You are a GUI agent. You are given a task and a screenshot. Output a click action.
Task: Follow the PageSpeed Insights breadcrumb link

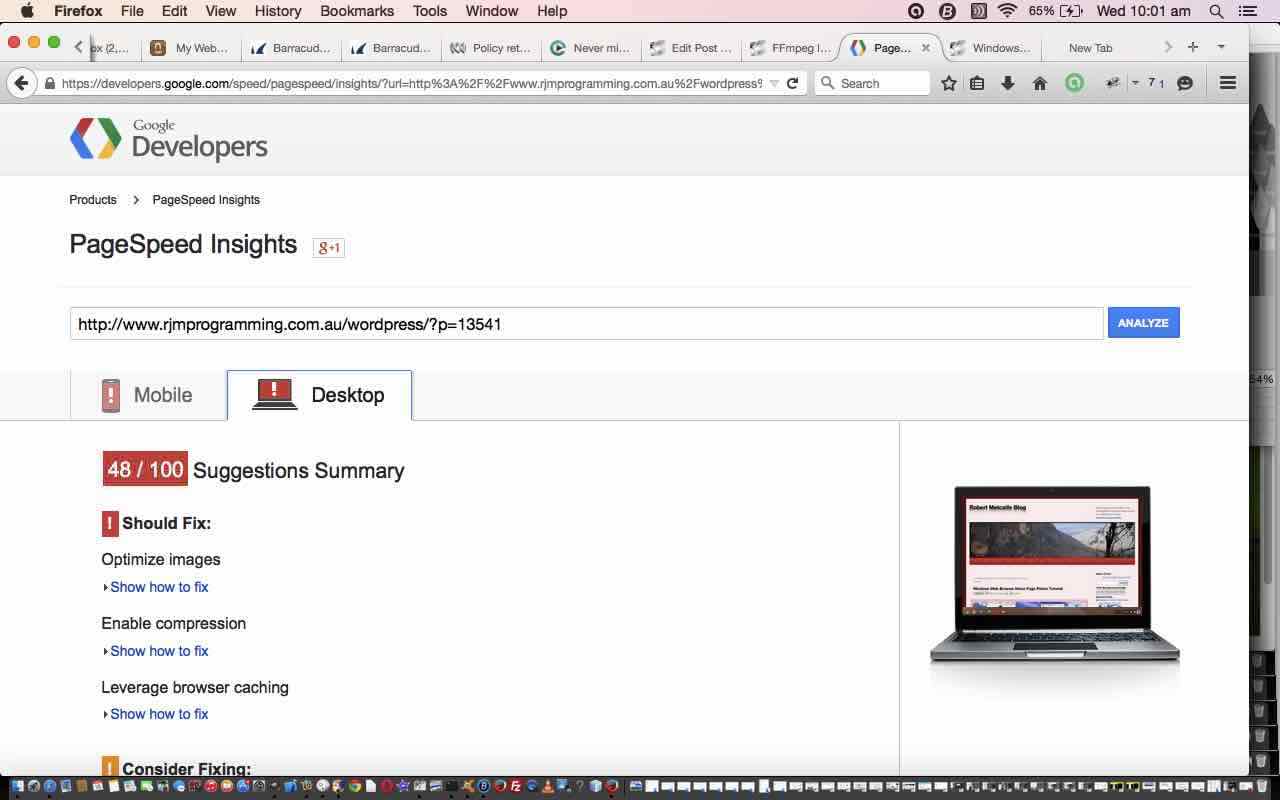pyautogui.click(x=206, y=200)
